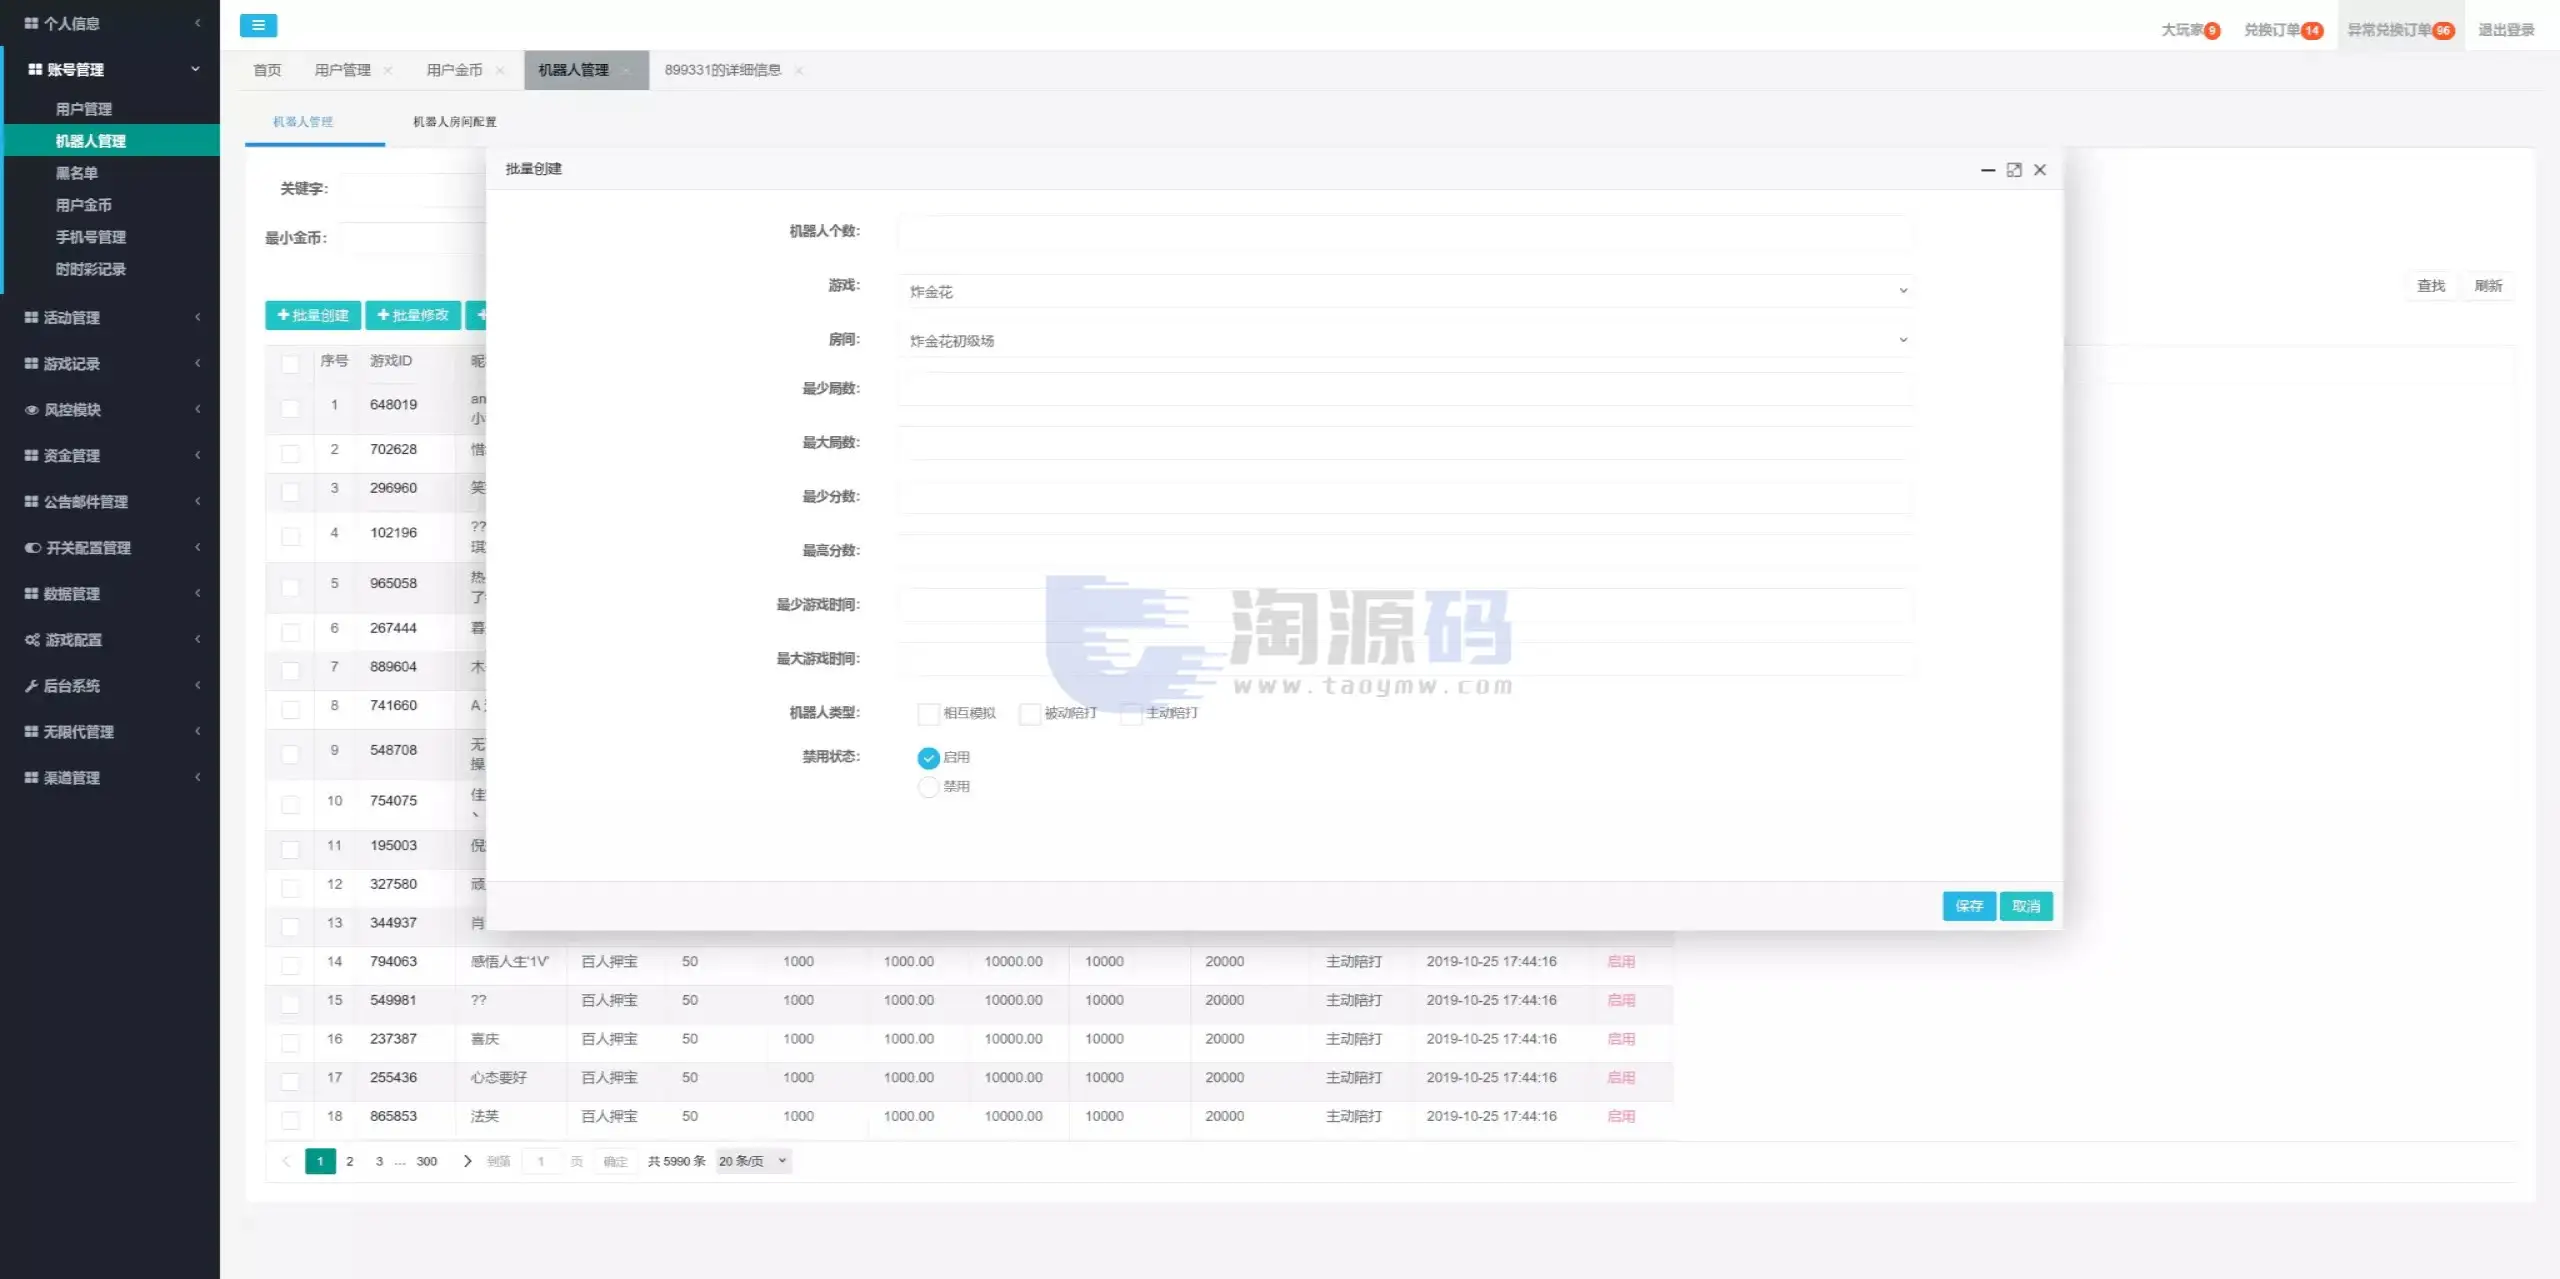Expand the 游戏记录 sidebar section

tap(110, 364)
